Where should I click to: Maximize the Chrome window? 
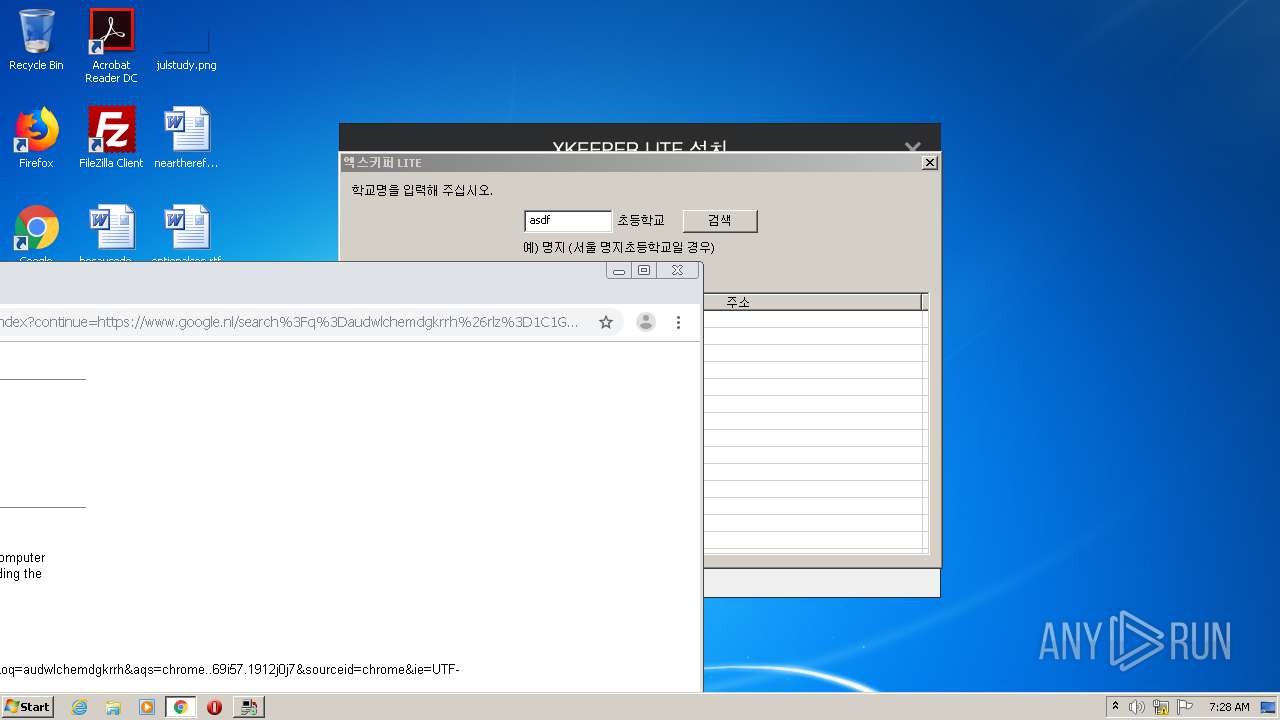(x=644, y=270)
